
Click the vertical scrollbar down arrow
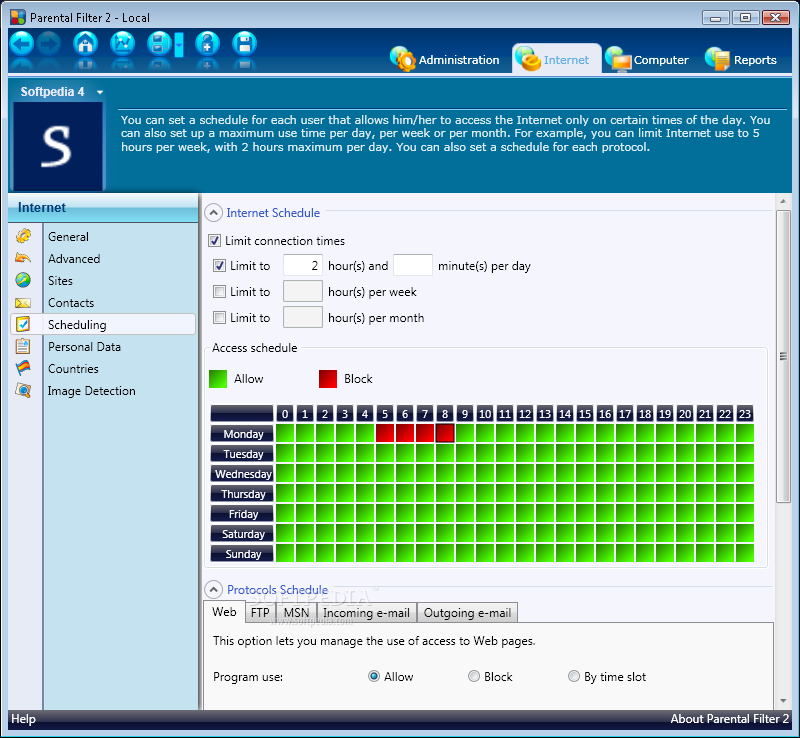pos(783,701)
